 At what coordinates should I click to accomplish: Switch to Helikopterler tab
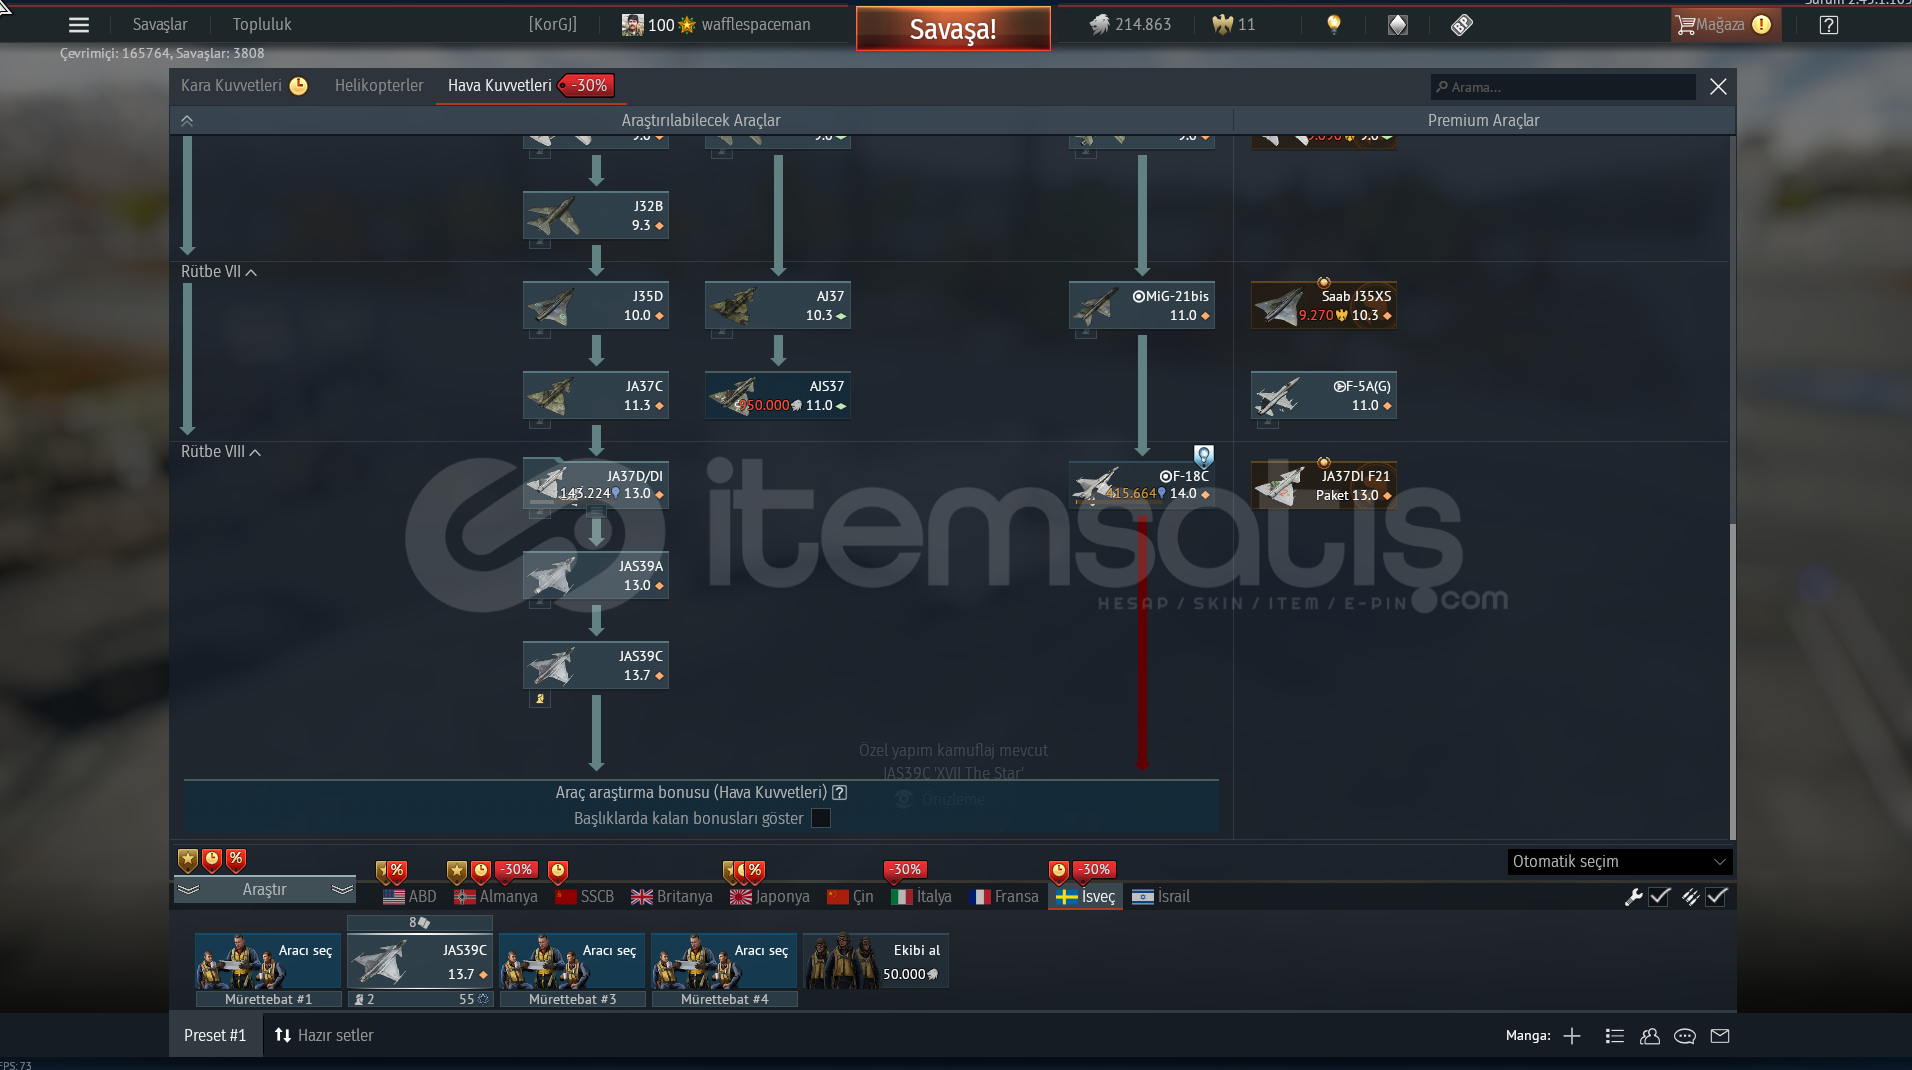(x=379, y=86)
